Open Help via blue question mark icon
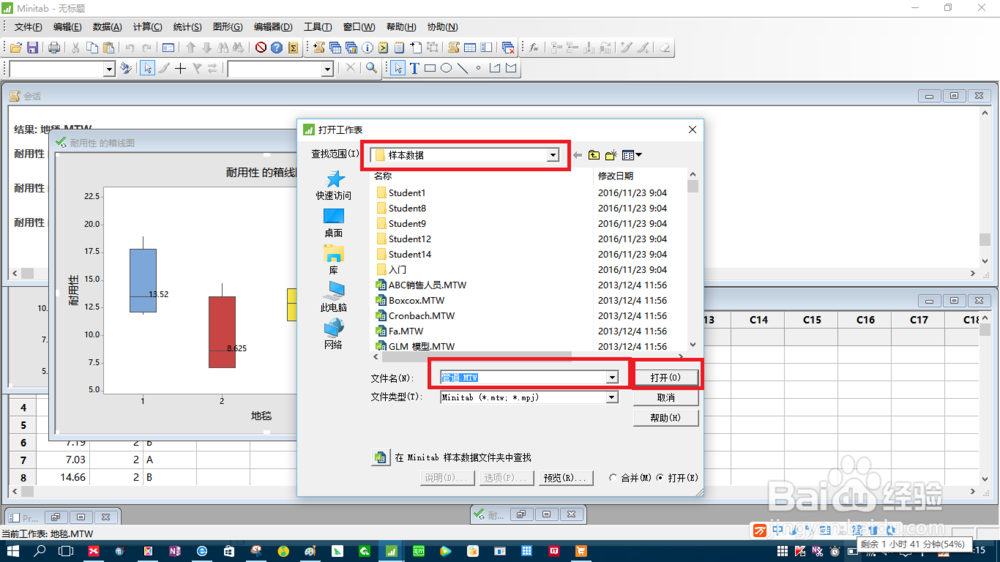 [276, 48]
